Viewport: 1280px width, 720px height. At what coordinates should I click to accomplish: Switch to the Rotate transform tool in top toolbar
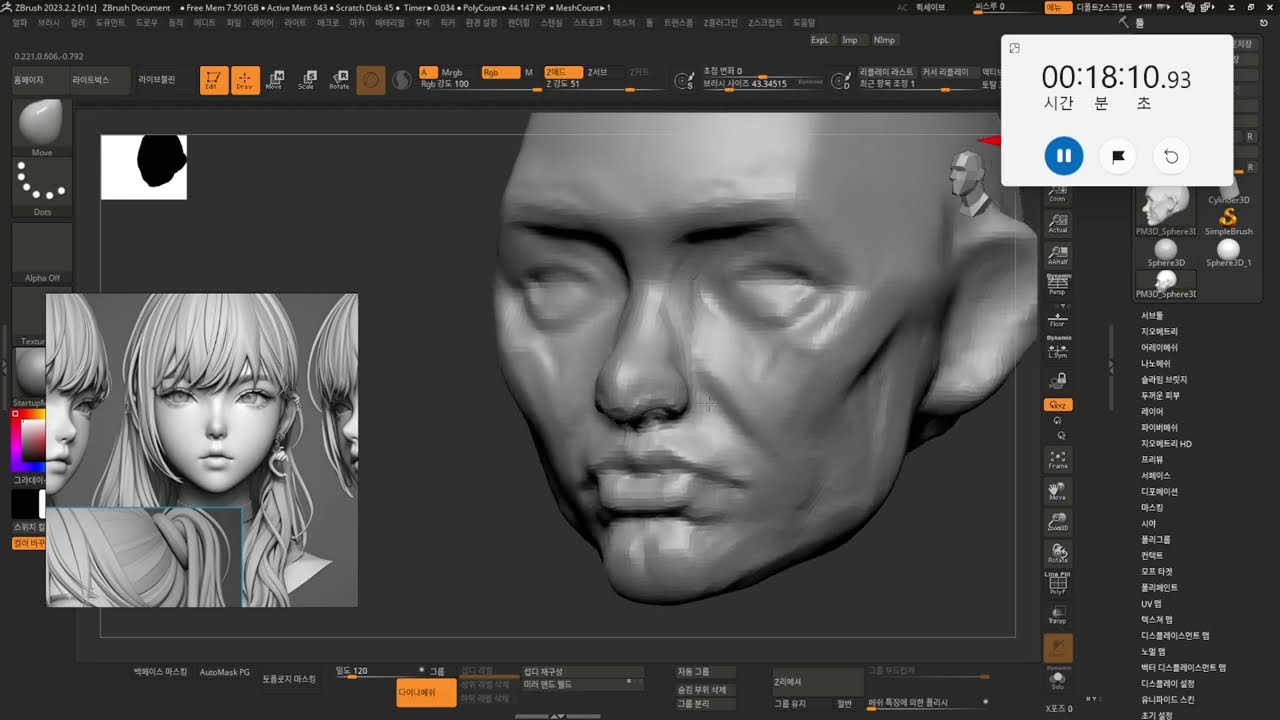click(339, 81)
